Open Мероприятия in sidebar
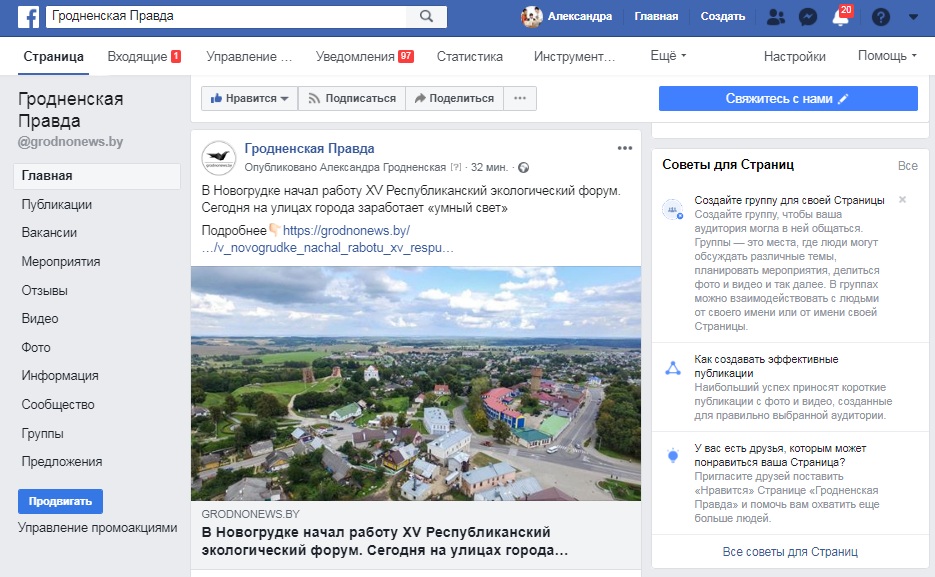Viewport: 935px width, 577px height. click(x=61, y=262)
